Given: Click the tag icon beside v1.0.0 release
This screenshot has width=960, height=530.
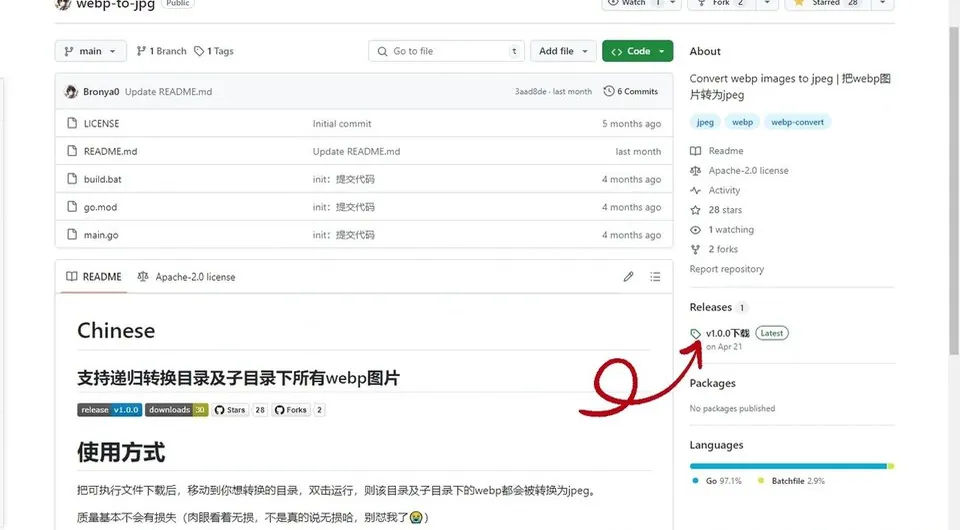Looking at the screenshot, I should pos(696,334).
